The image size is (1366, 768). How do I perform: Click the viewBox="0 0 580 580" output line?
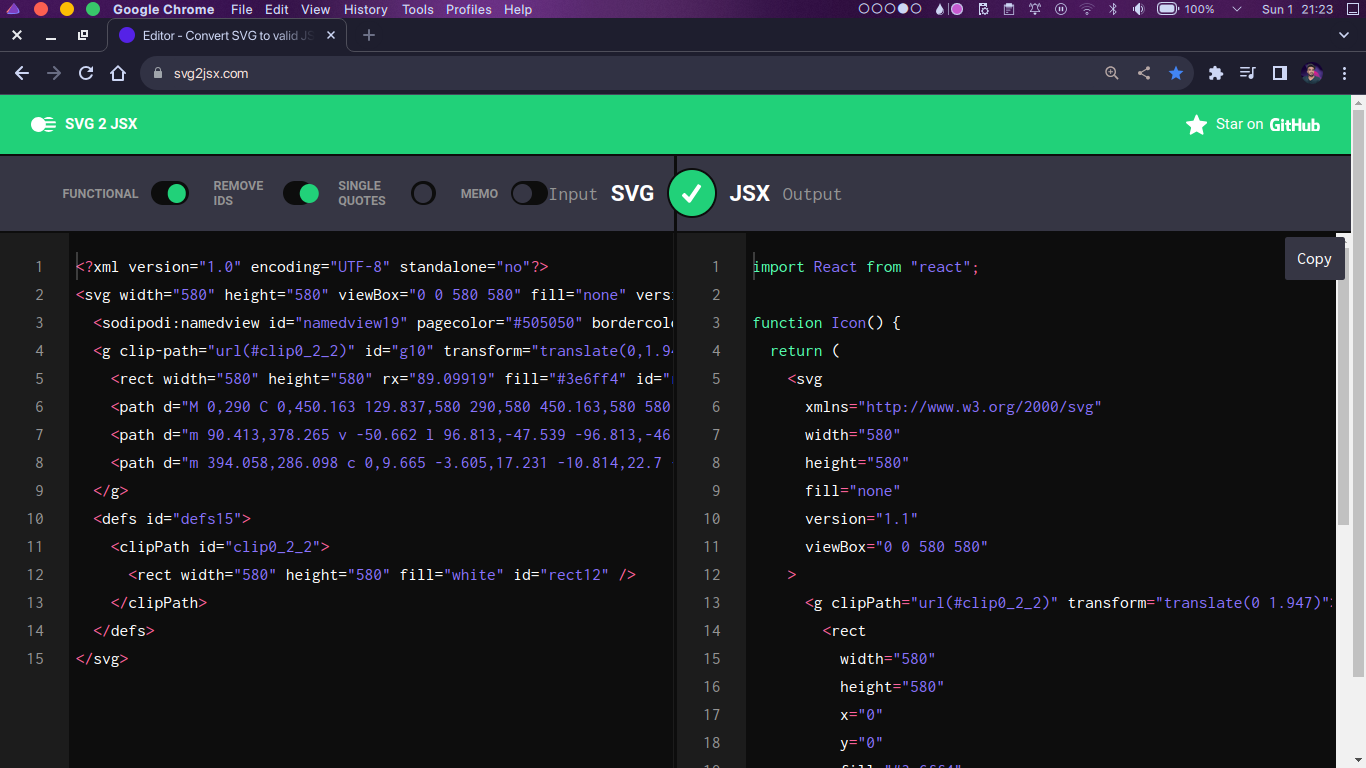(896, 547)
